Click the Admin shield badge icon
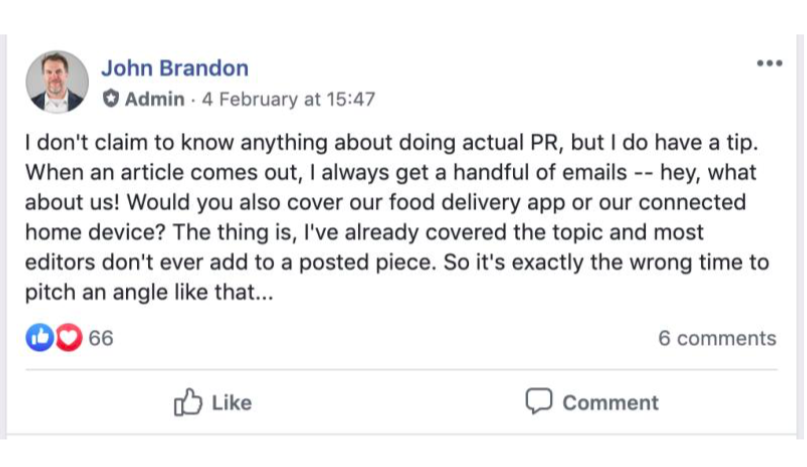 point(110,99)
